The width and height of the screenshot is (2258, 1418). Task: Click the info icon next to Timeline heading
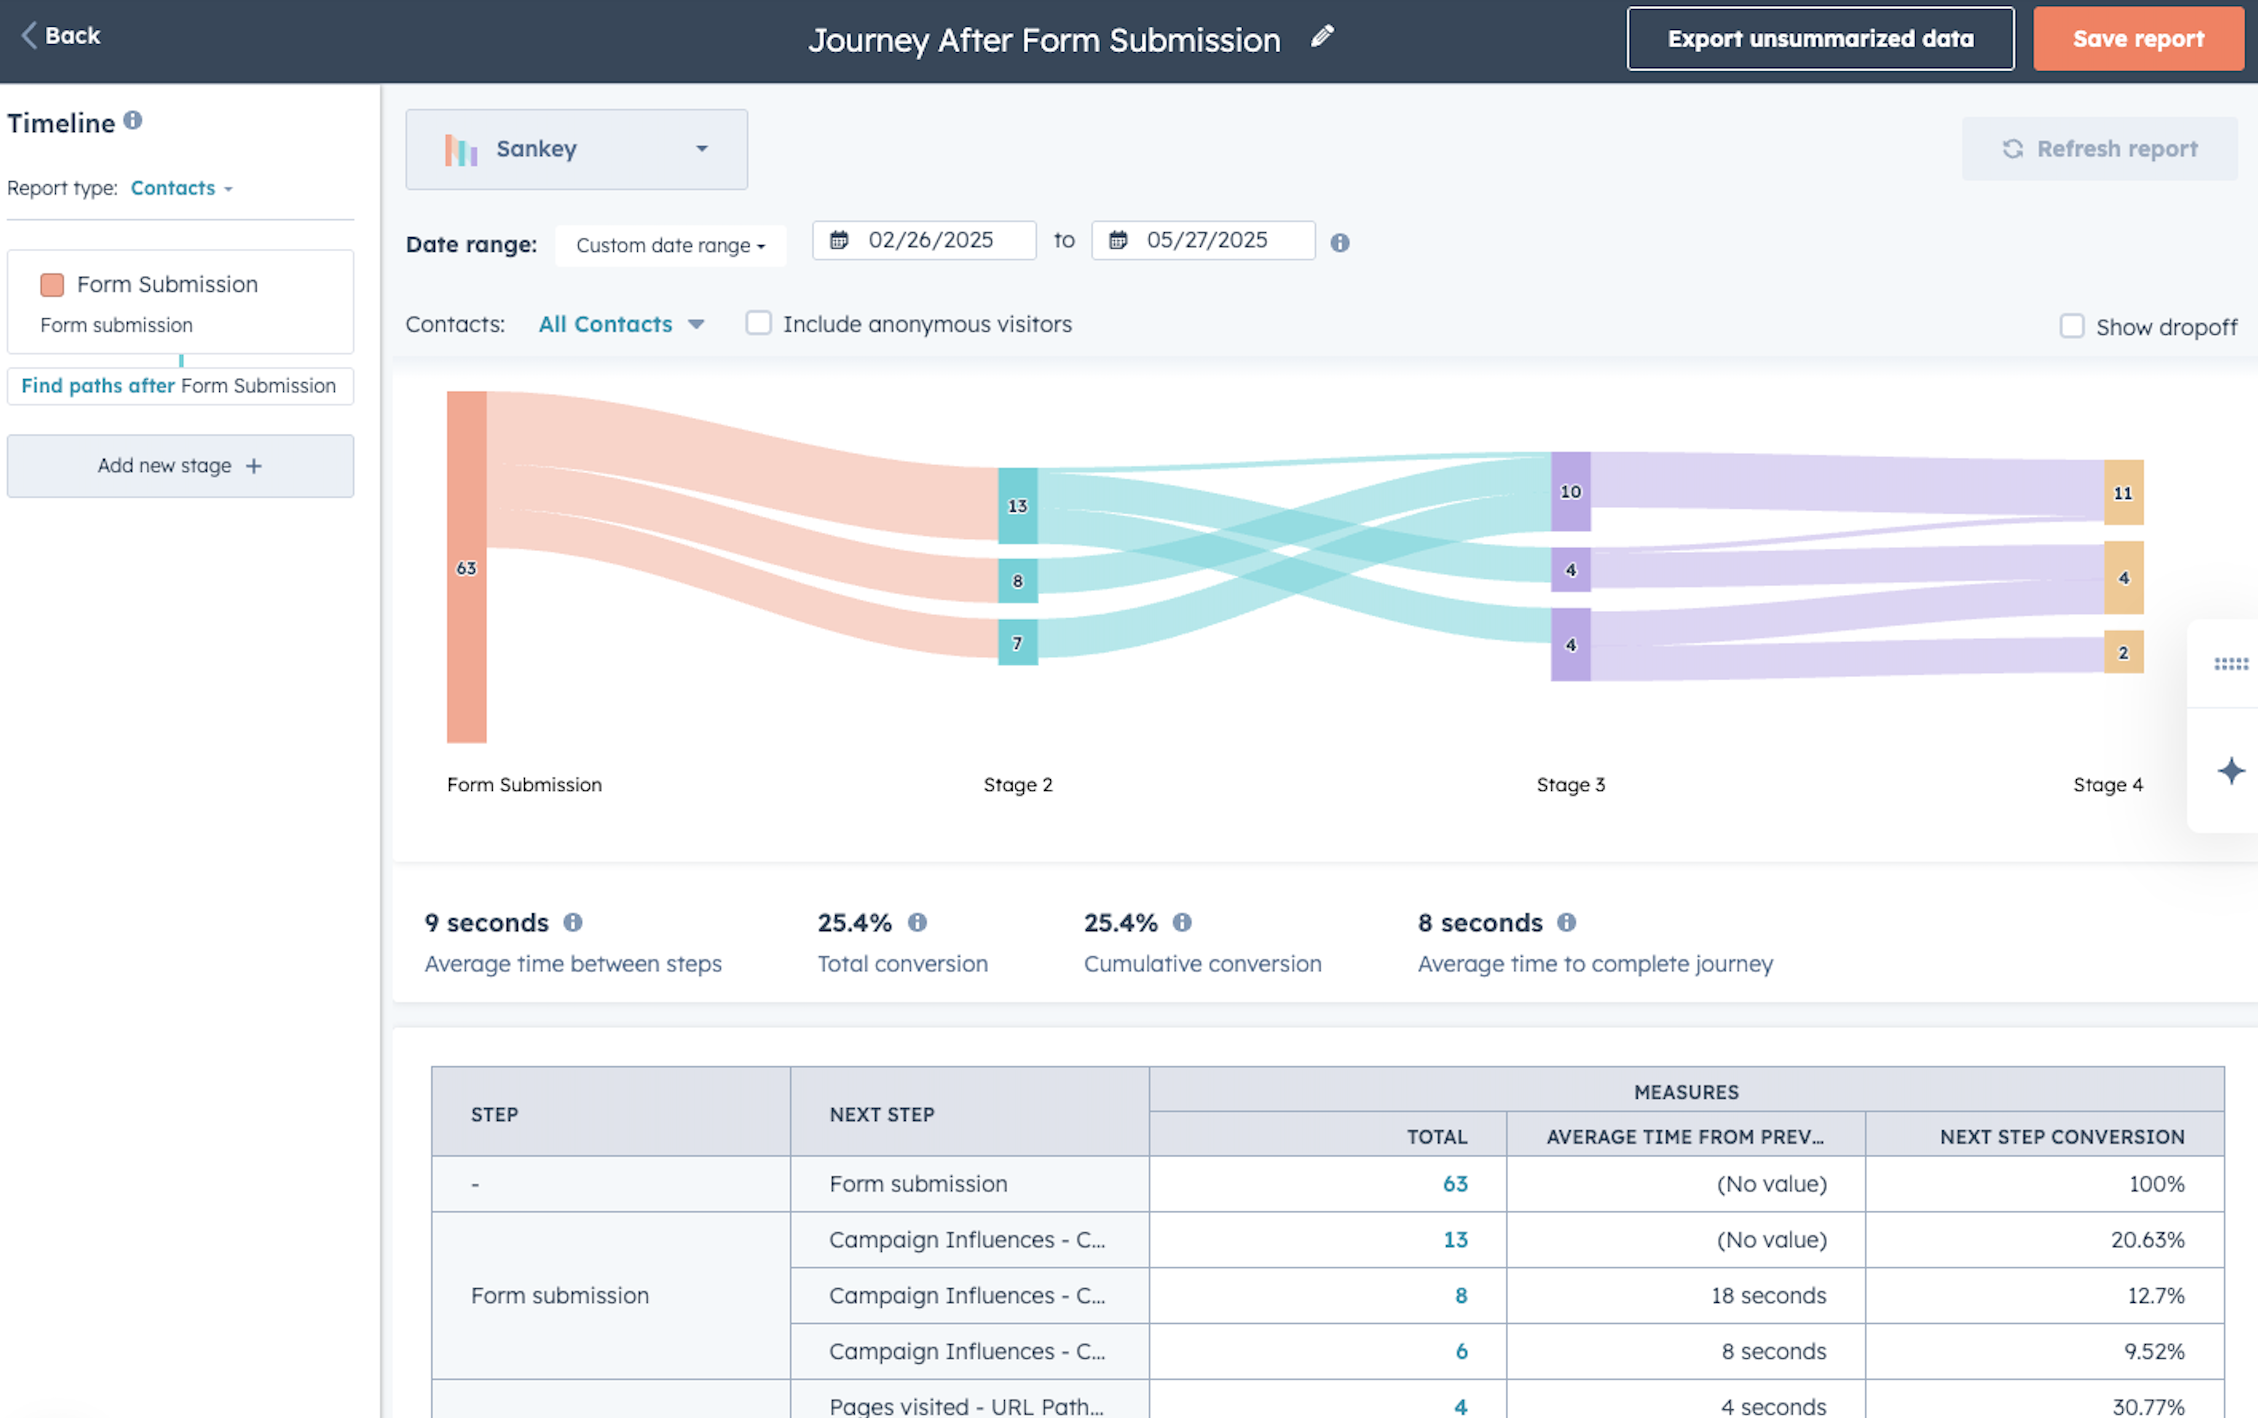coord(134,121)
